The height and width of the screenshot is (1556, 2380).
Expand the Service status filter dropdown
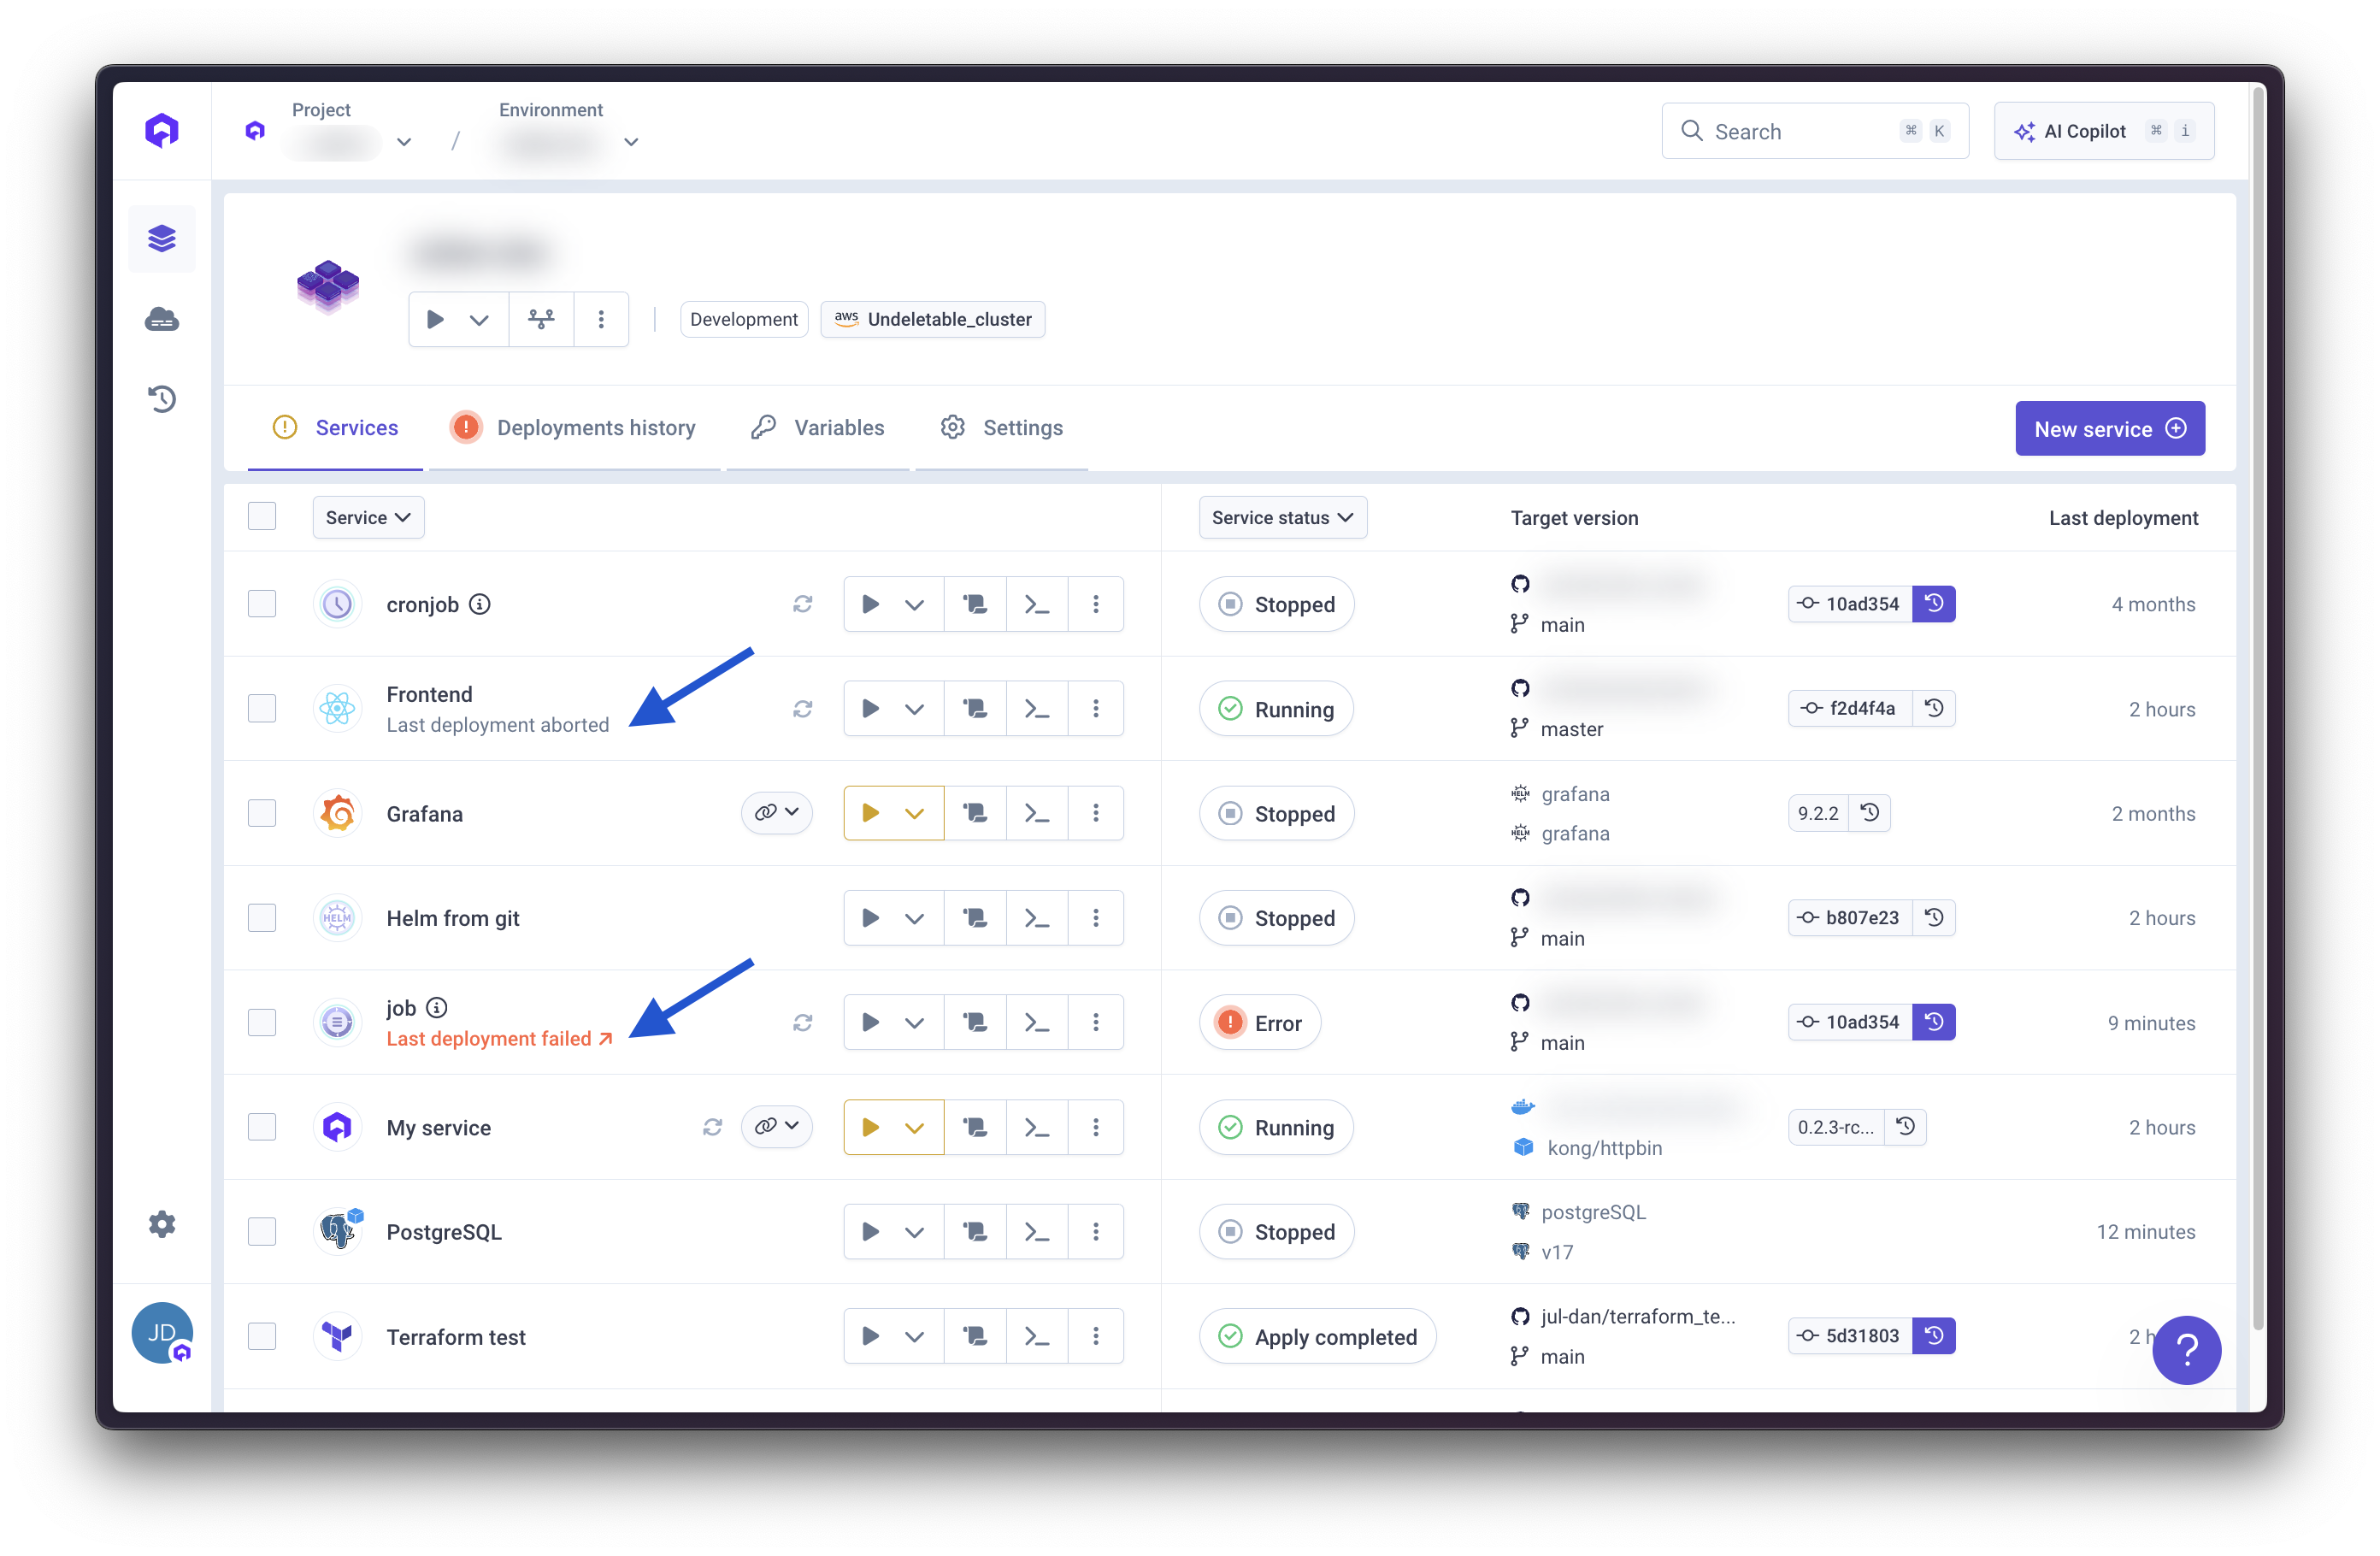(x=1282, y=518)
